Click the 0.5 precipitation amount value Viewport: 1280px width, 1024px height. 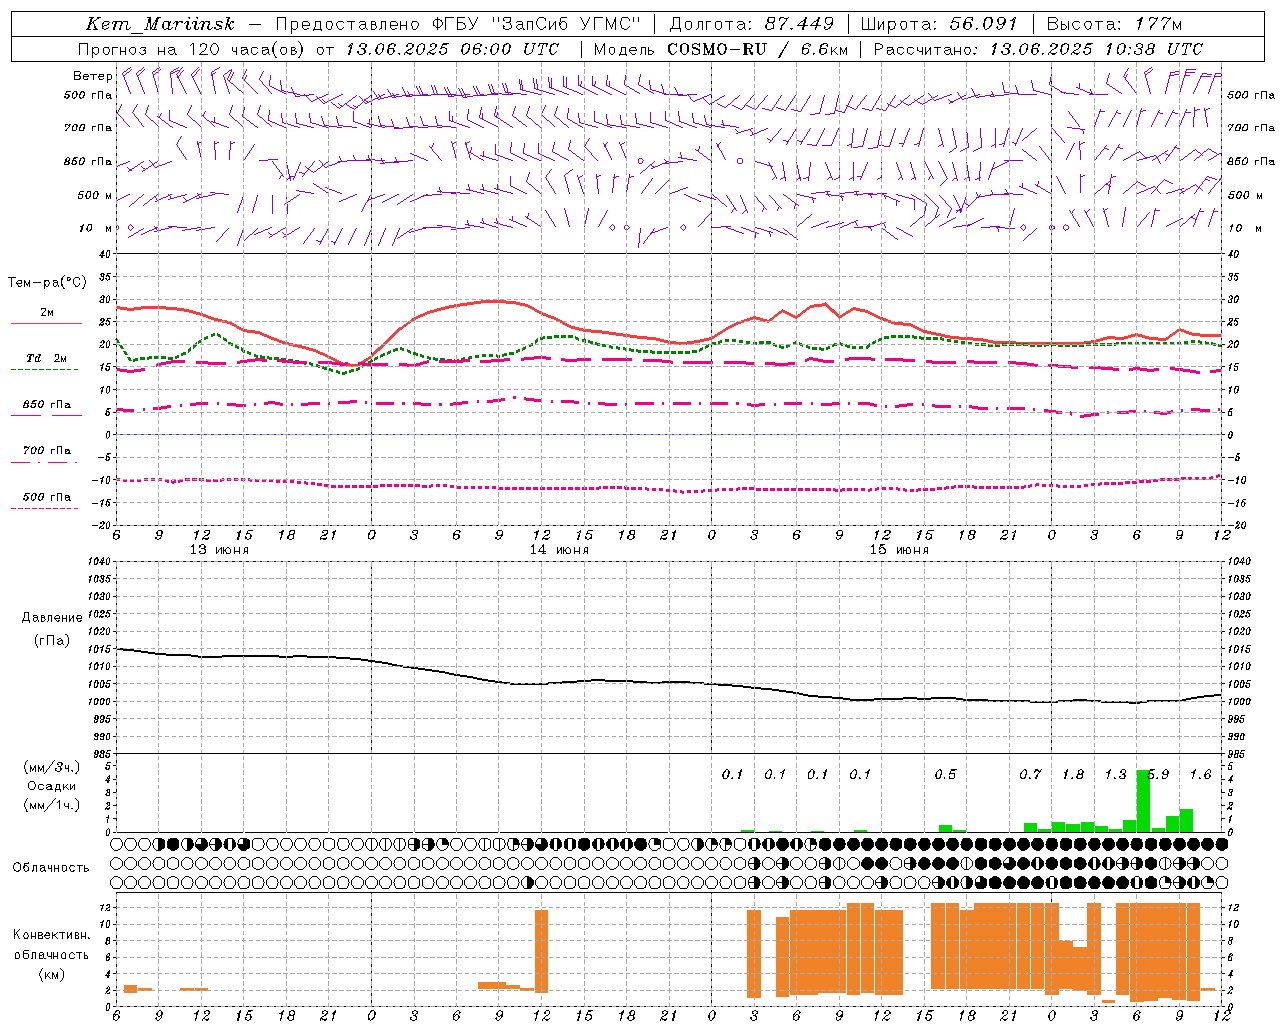point(945,775)
